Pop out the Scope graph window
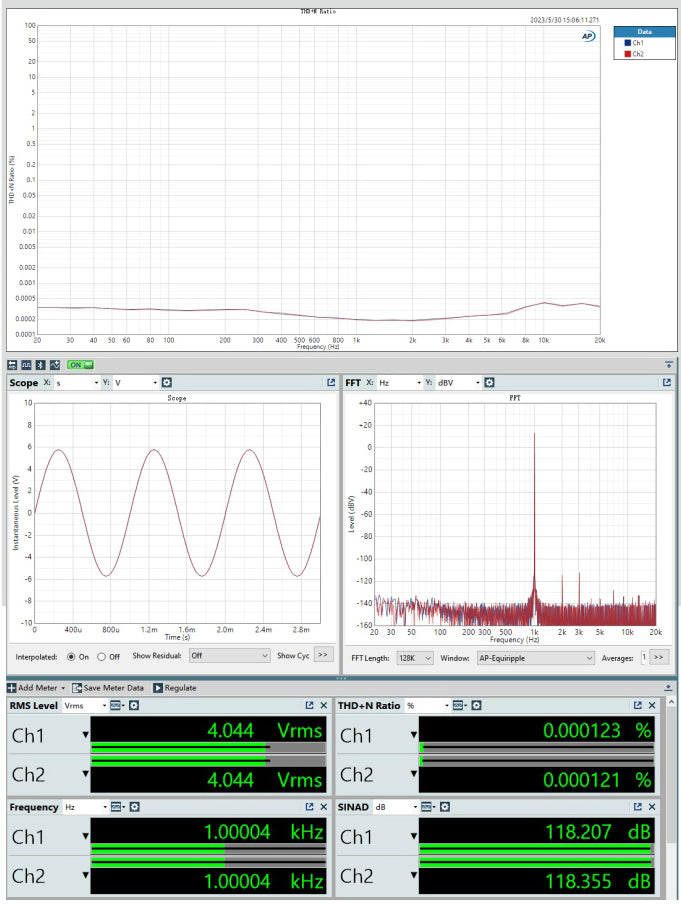This screenshot has width=681, height=904. tap(331, 383)
